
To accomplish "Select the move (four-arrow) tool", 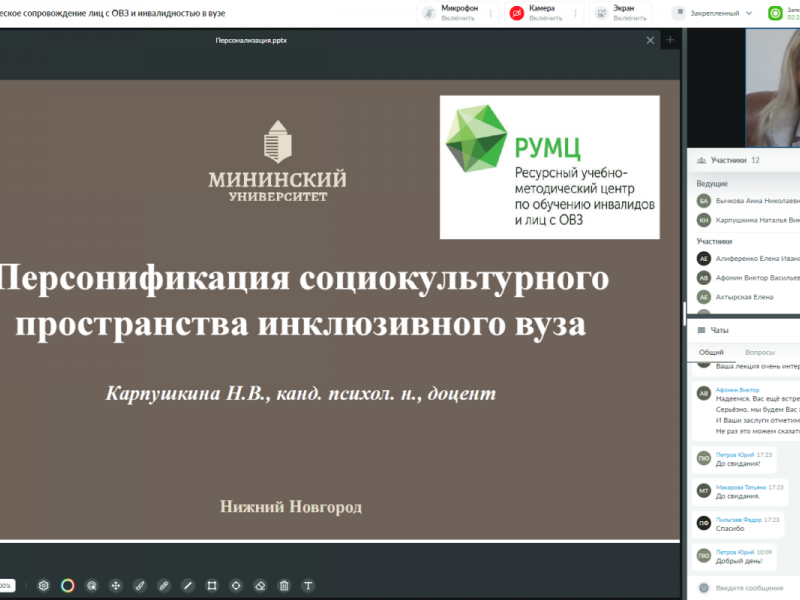I will pos(115,585).
